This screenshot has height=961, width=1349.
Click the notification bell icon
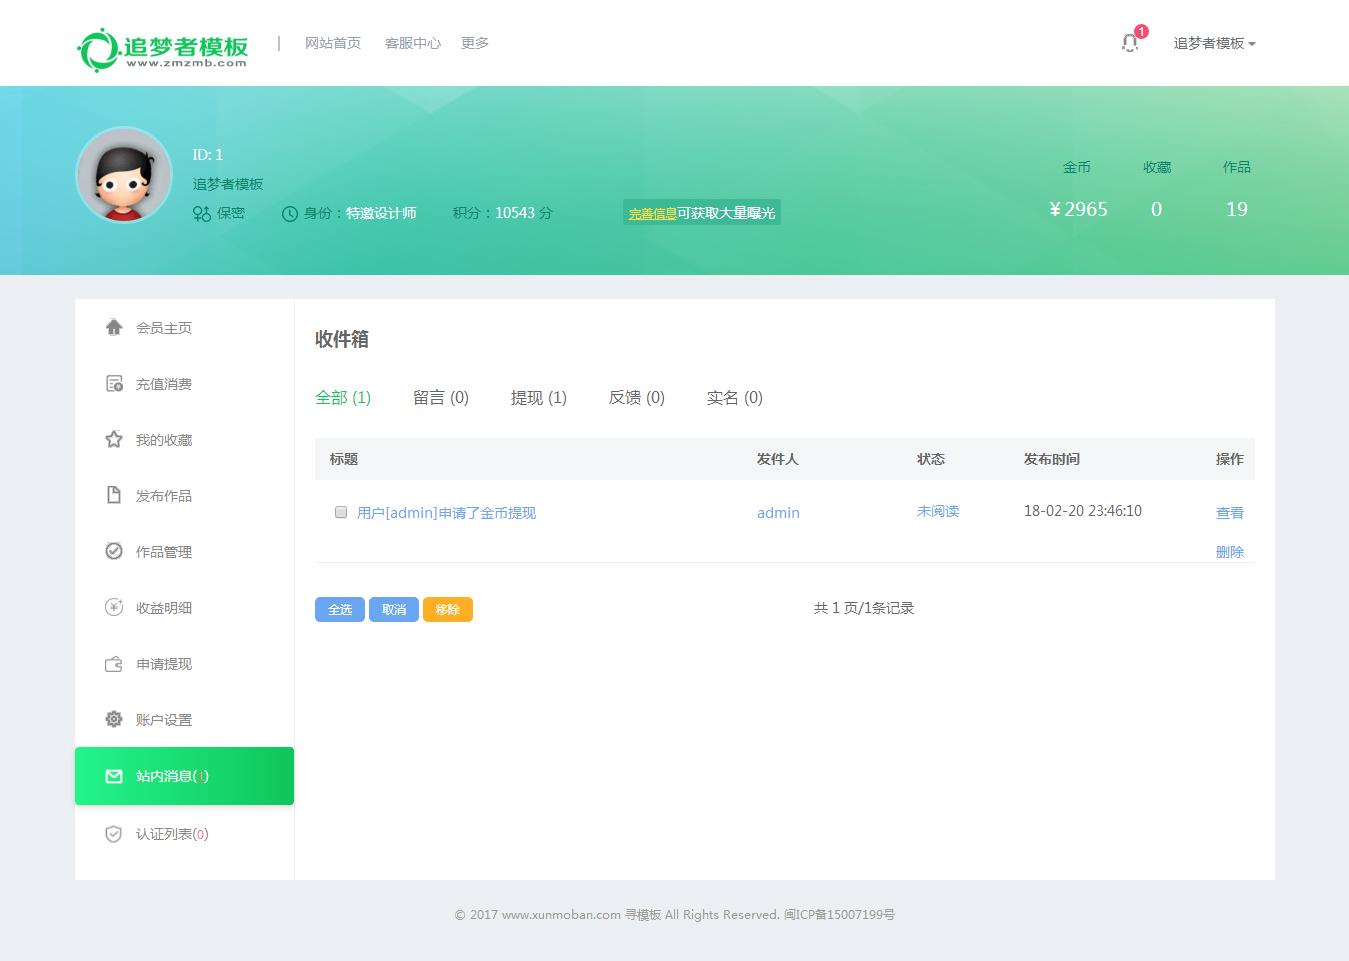click(x=1130, y=43)
